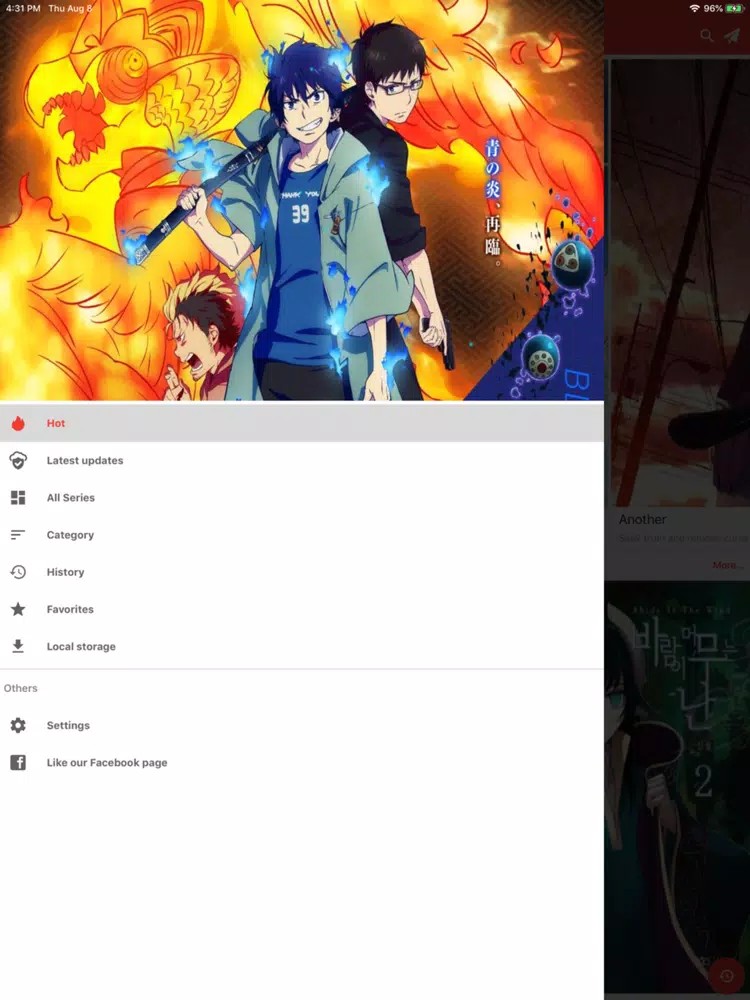Click the All Series grid icon

(x=18, y=497)
